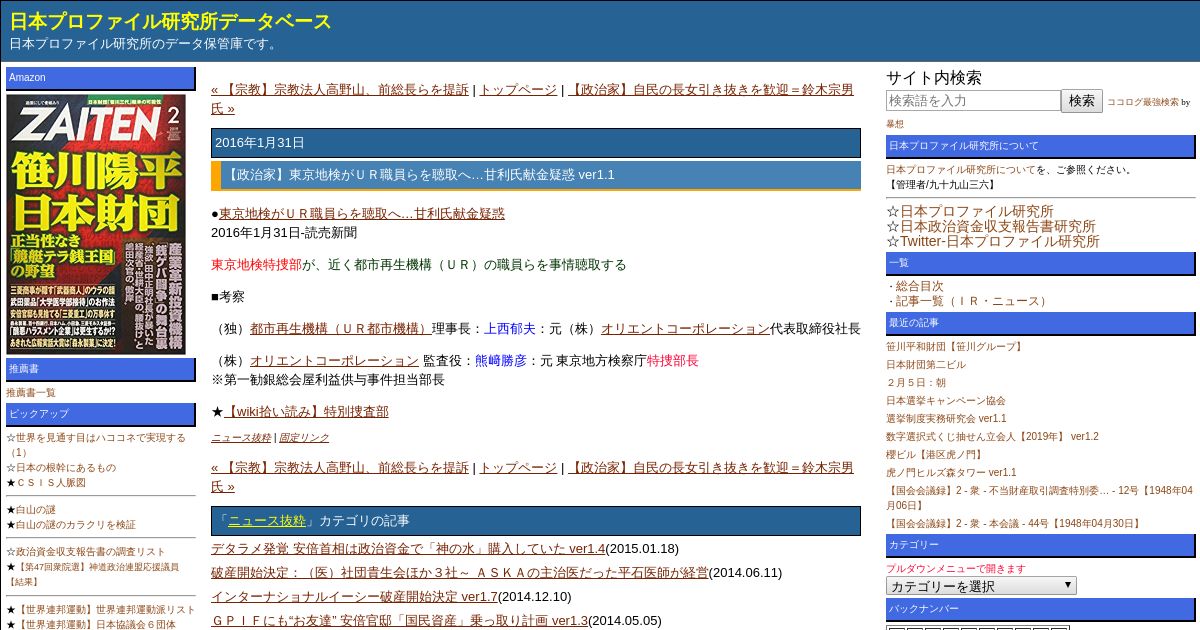Click the 検索 search button

1082,101
